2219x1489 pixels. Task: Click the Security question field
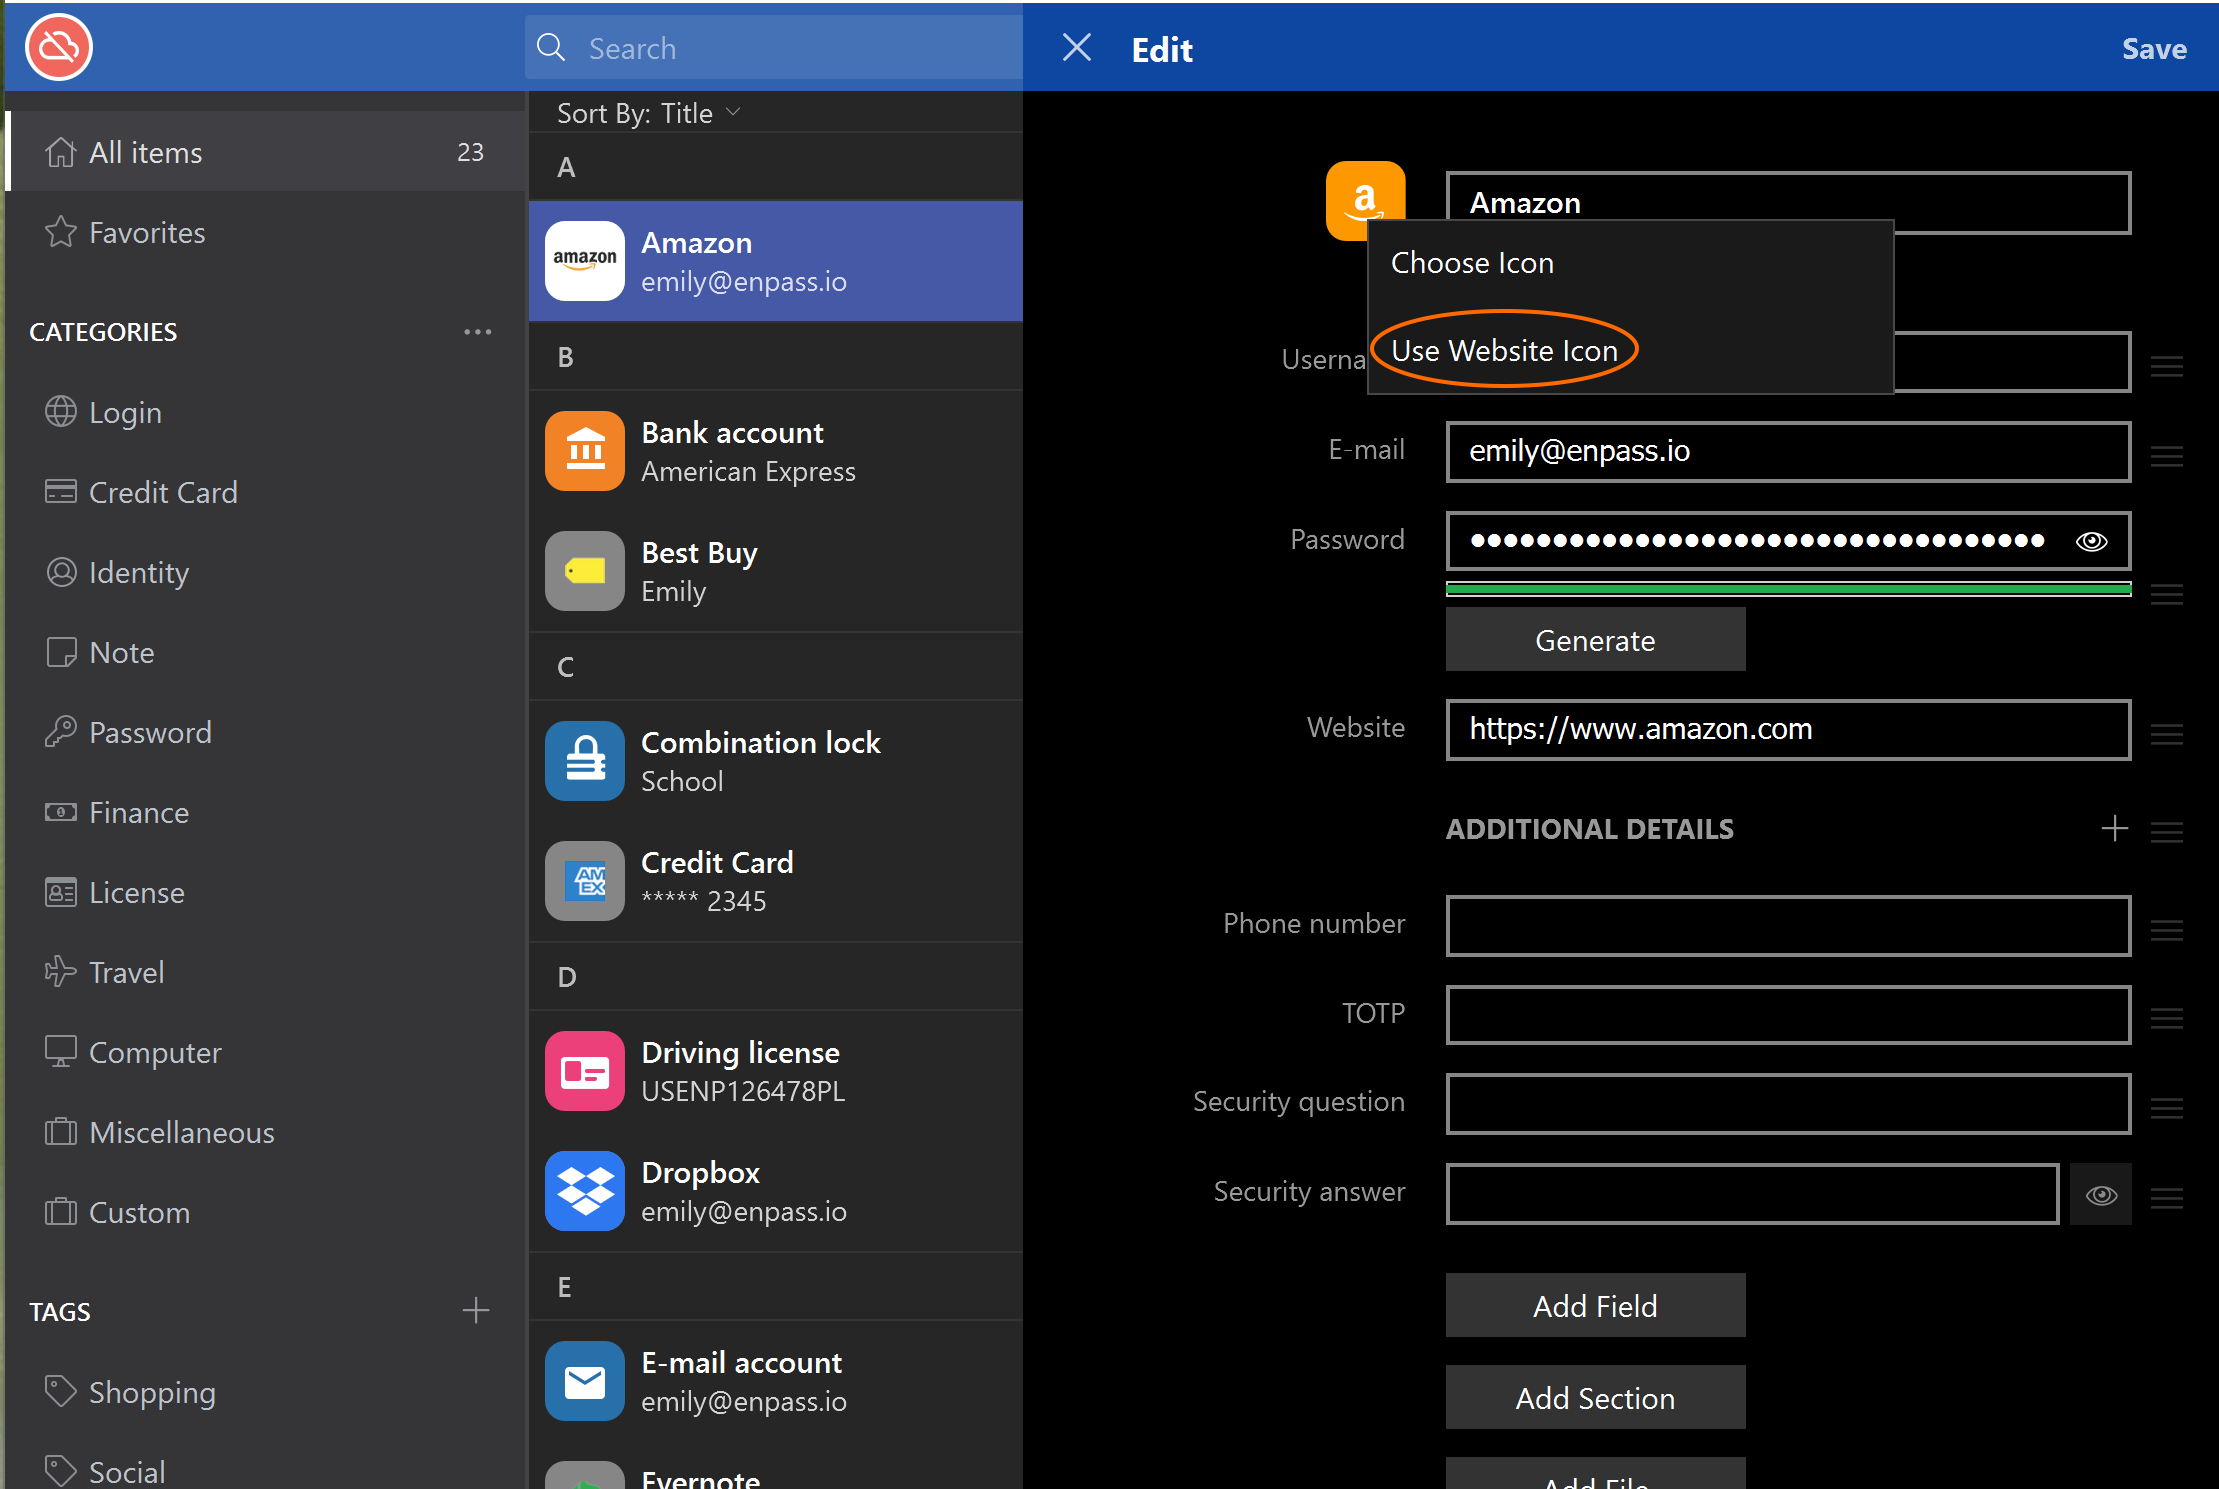click(x=1788, y=1103)
